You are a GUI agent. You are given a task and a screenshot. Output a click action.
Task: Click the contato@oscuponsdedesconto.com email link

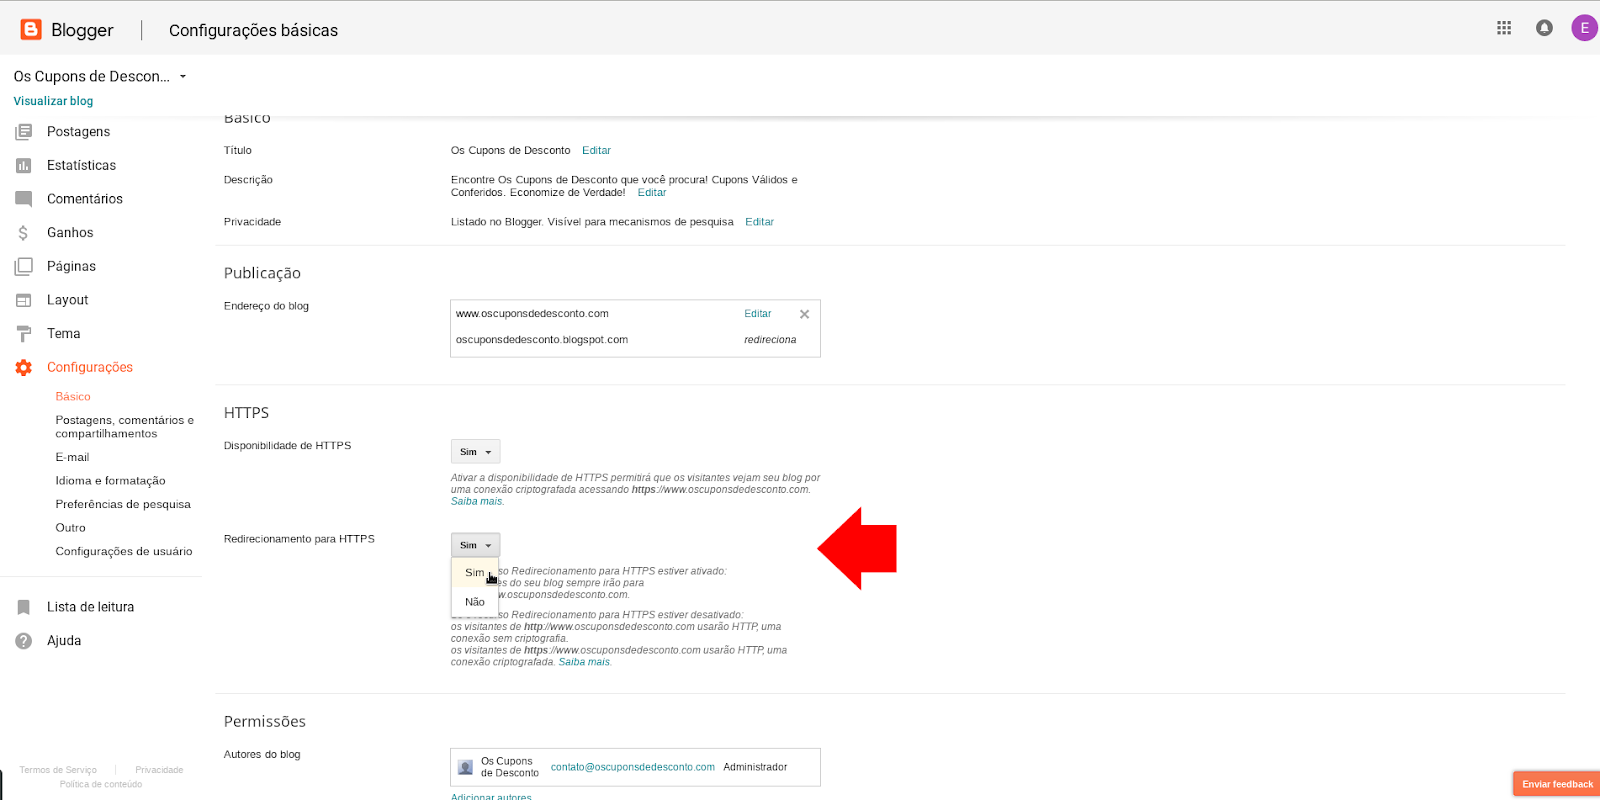(x=633, y=767)
